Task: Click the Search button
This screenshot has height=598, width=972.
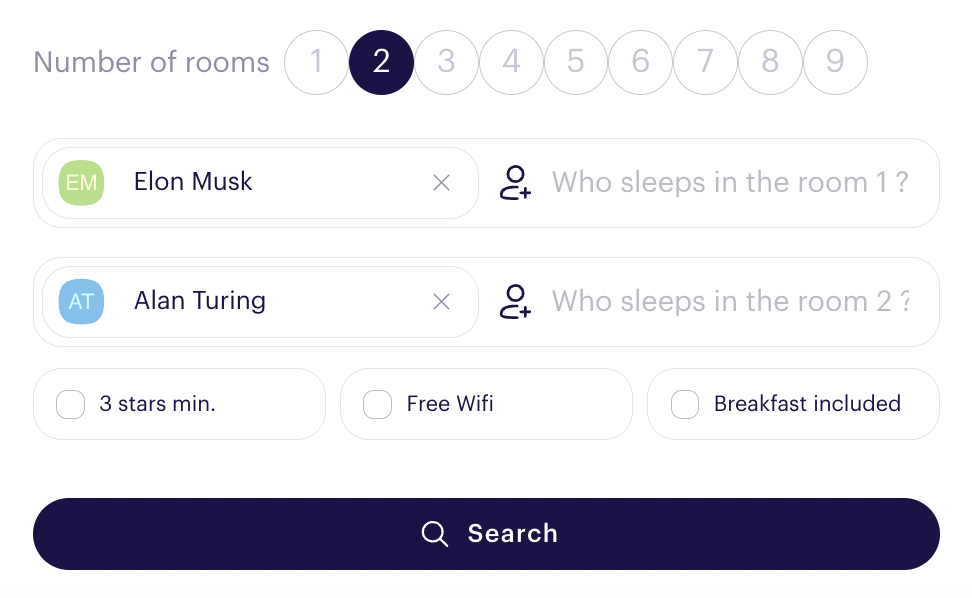Action: click(x=487, y=534)
